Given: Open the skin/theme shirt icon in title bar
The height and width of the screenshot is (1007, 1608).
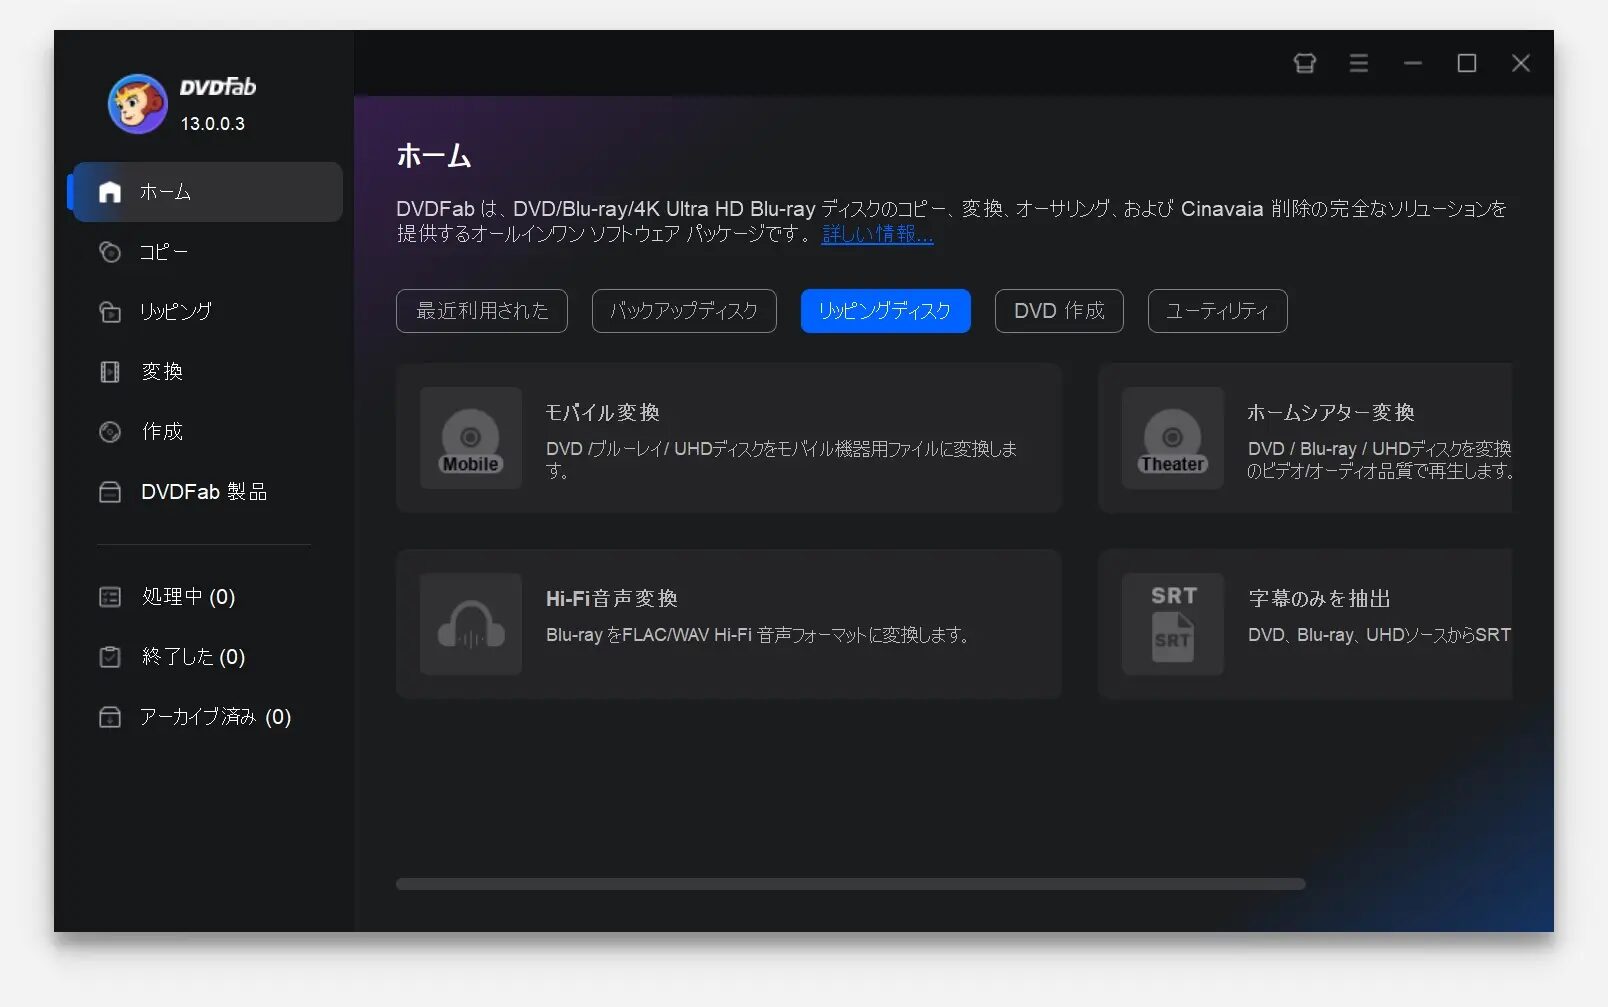Looking at the screenshot, I should (1304, 63).
